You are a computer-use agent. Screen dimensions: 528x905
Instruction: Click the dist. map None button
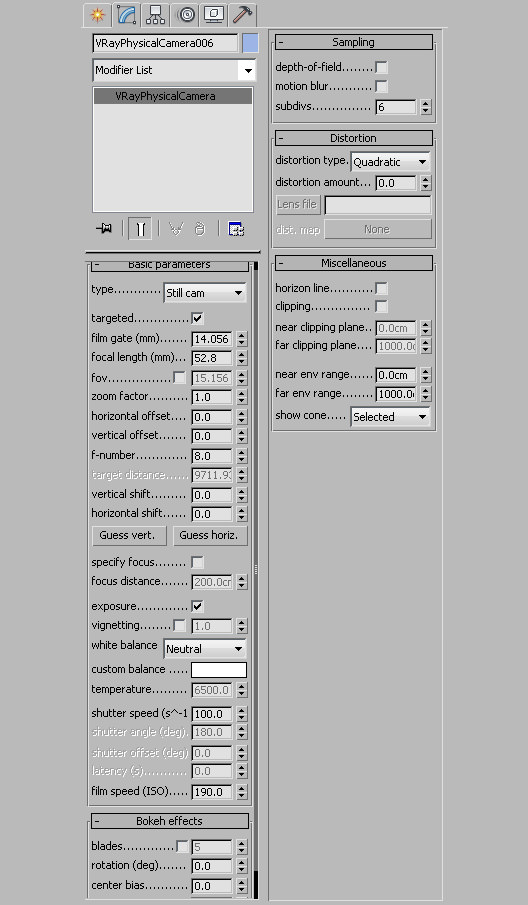[x=377, y=229]
